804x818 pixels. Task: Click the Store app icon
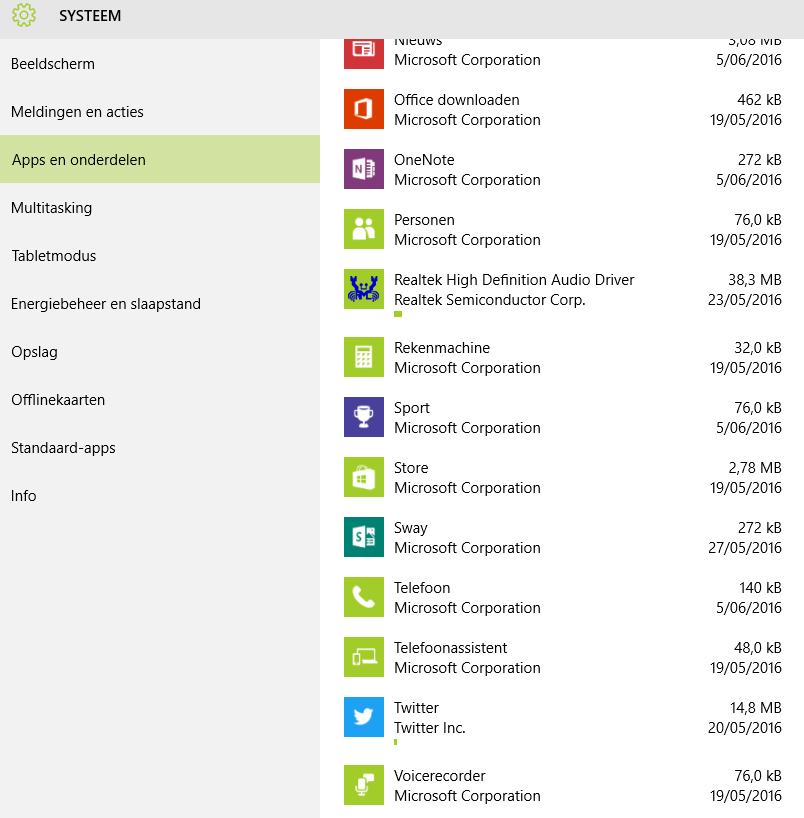[364, 477]
